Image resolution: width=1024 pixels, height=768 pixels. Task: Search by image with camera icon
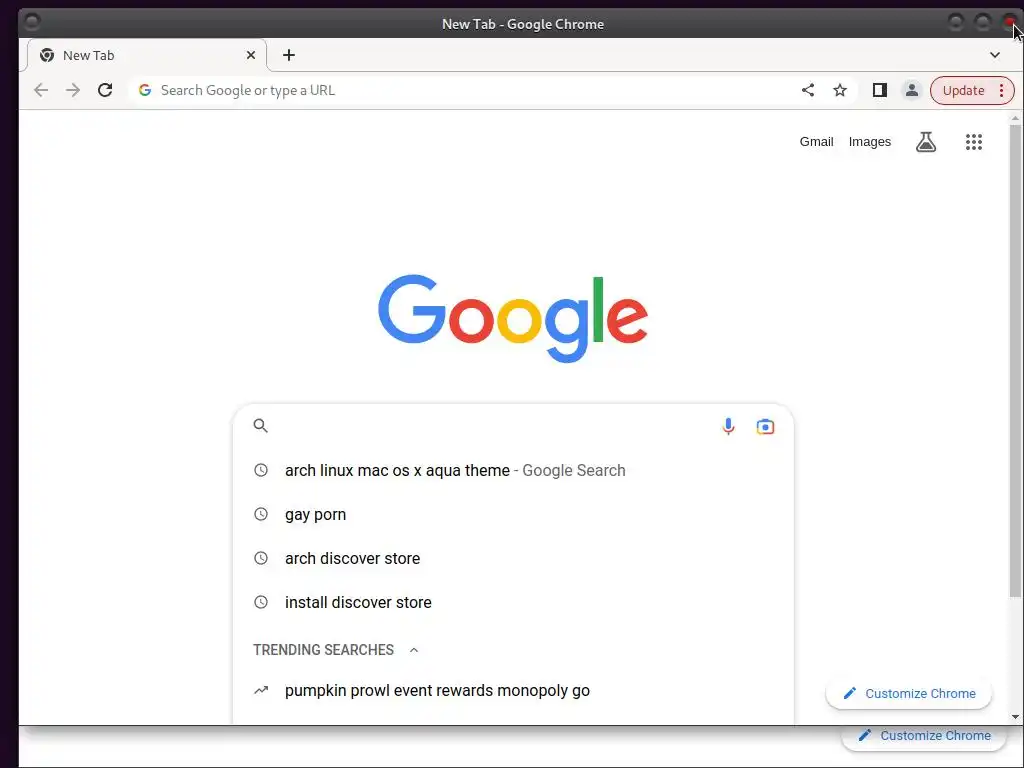pyautogui.click(x=765, y=426)
